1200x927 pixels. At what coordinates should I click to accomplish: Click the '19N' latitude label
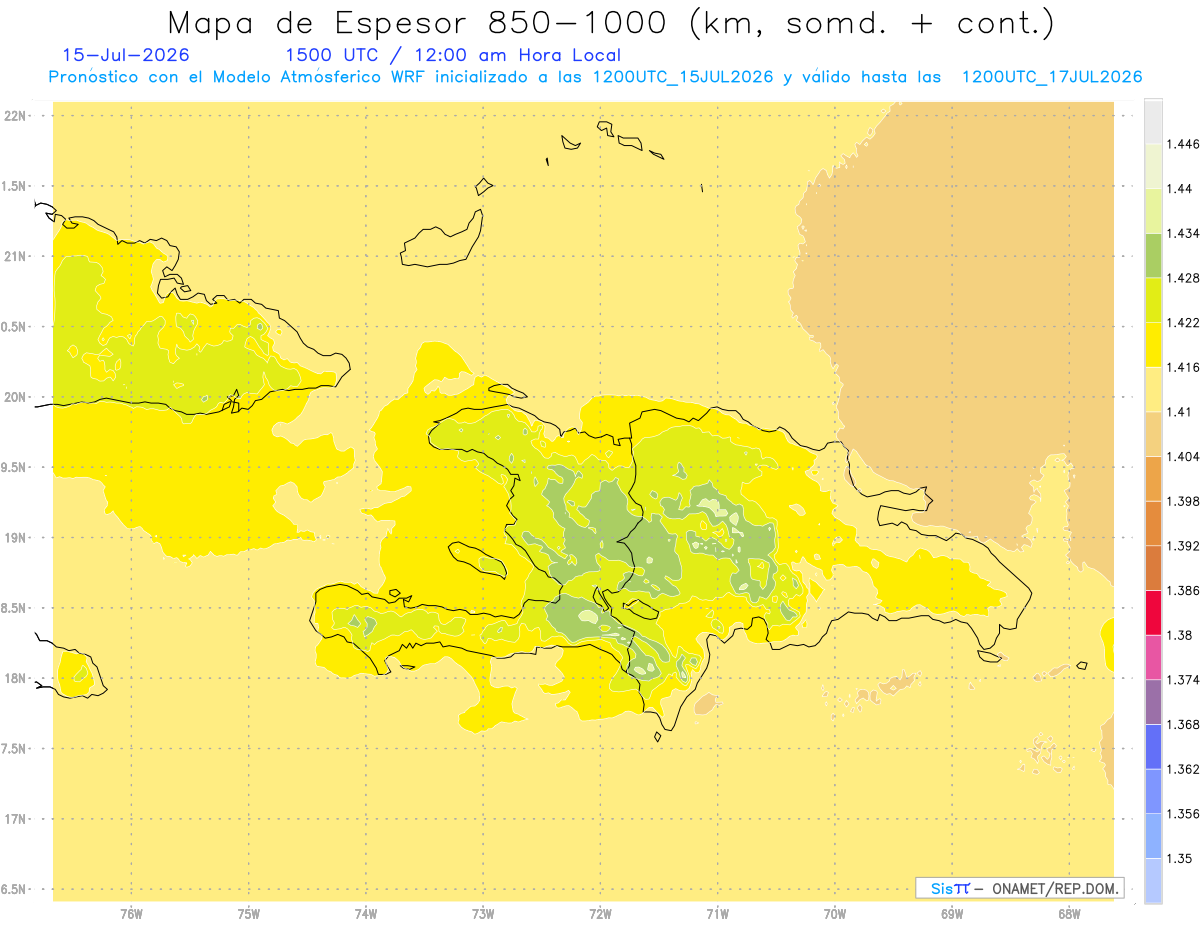tap(17, 538)
